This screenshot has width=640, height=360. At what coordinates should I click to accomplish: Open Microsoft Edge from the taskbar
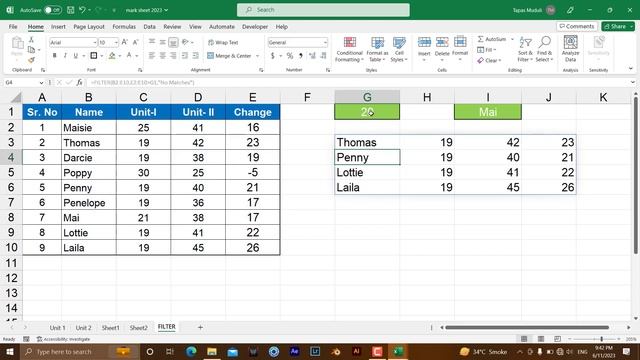(191, 351)
